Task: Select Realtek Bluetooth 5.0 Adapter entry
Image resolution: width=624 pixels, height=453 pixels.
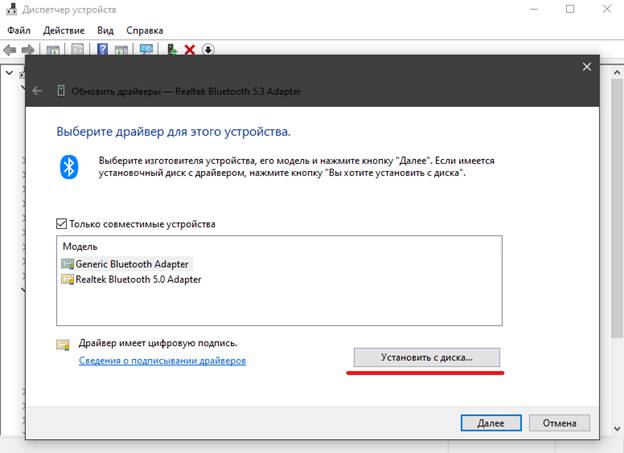Action: (x=131, y=279)
